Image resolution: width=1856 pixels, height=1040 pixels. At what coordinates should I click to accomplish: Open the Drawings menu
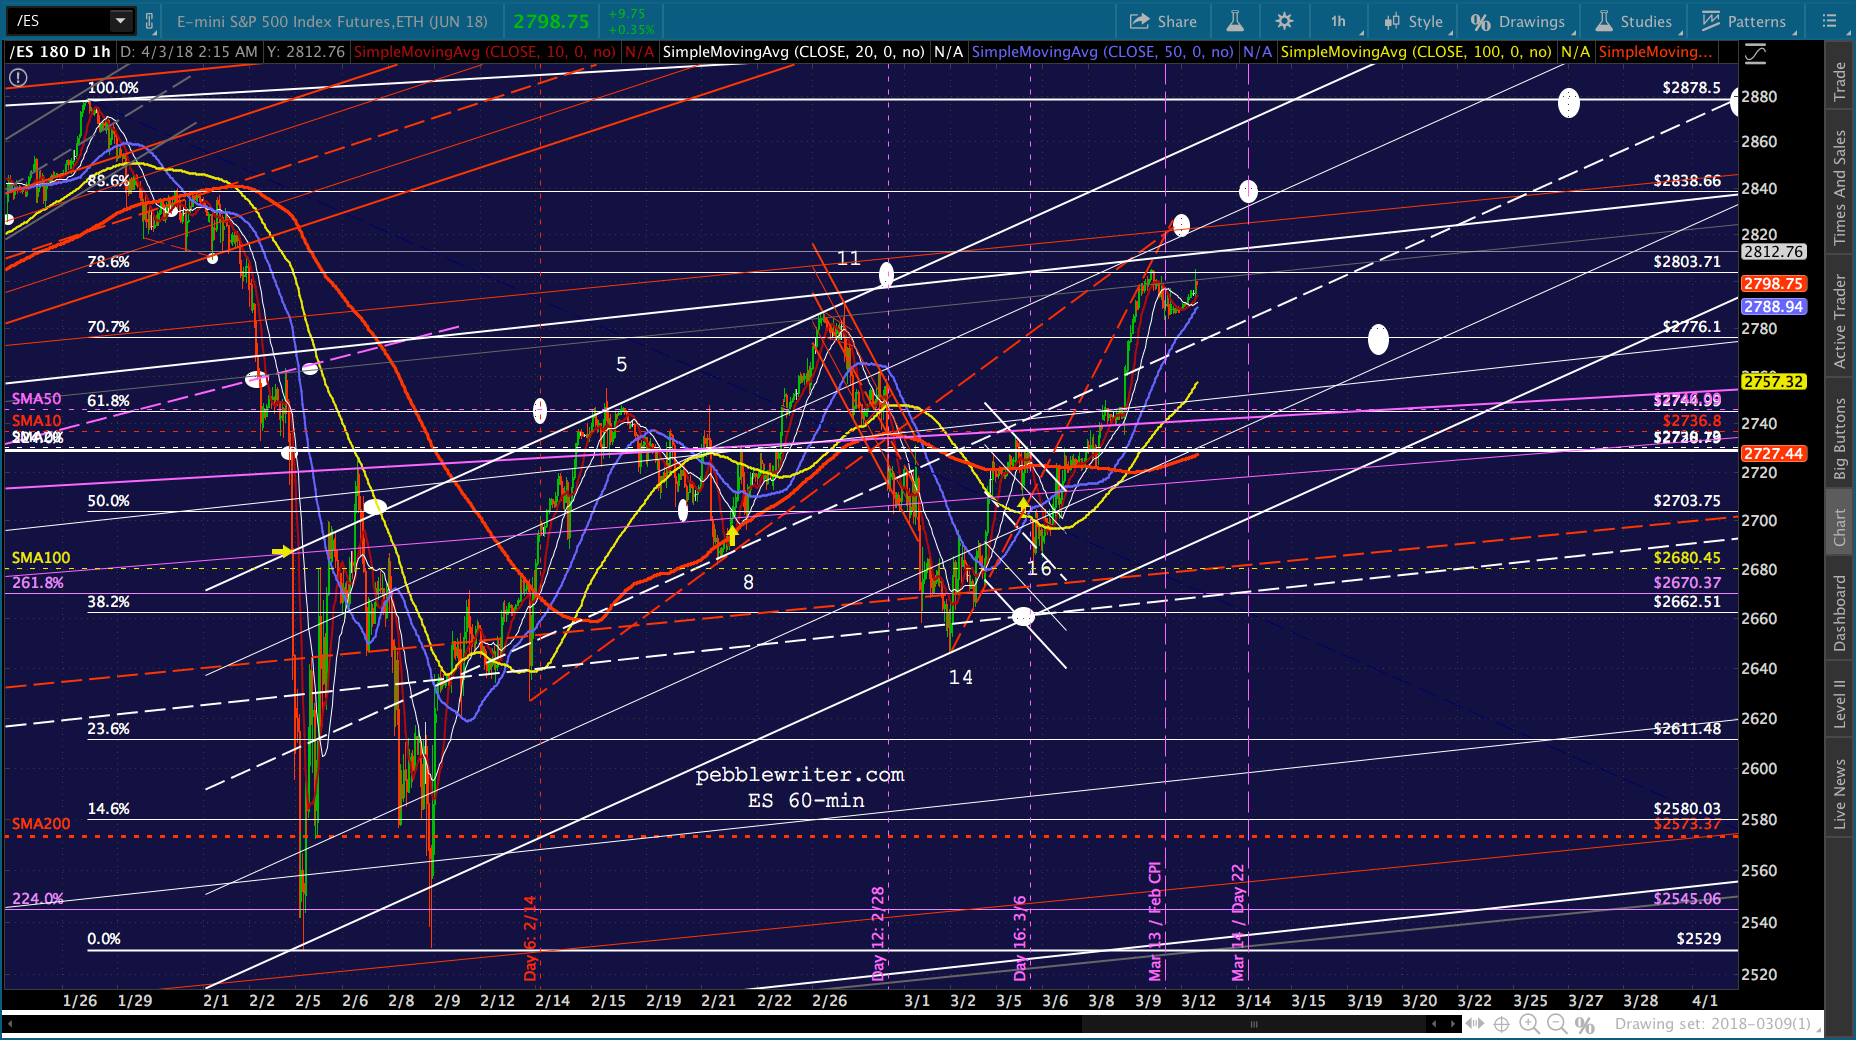[x=1519, y=21]
